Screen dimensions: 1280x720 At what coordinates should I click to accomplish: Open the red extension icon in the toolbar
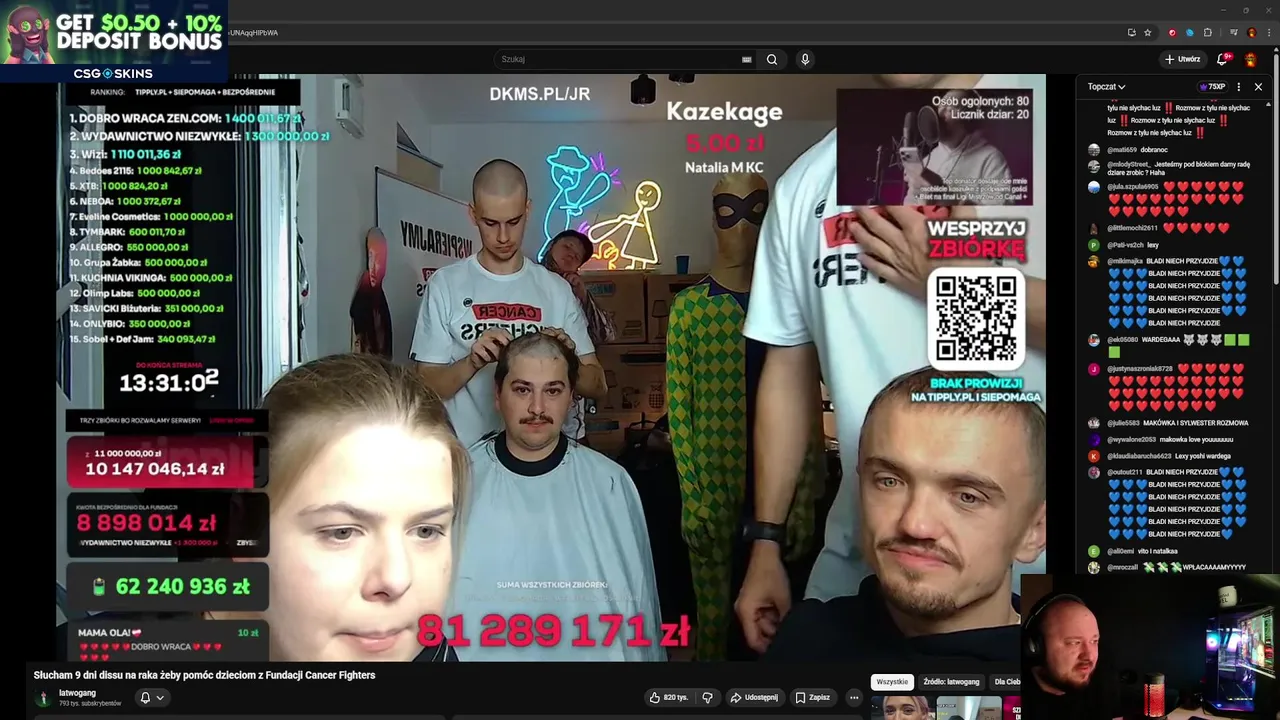pyautogui.click(x=1173, y=32)
